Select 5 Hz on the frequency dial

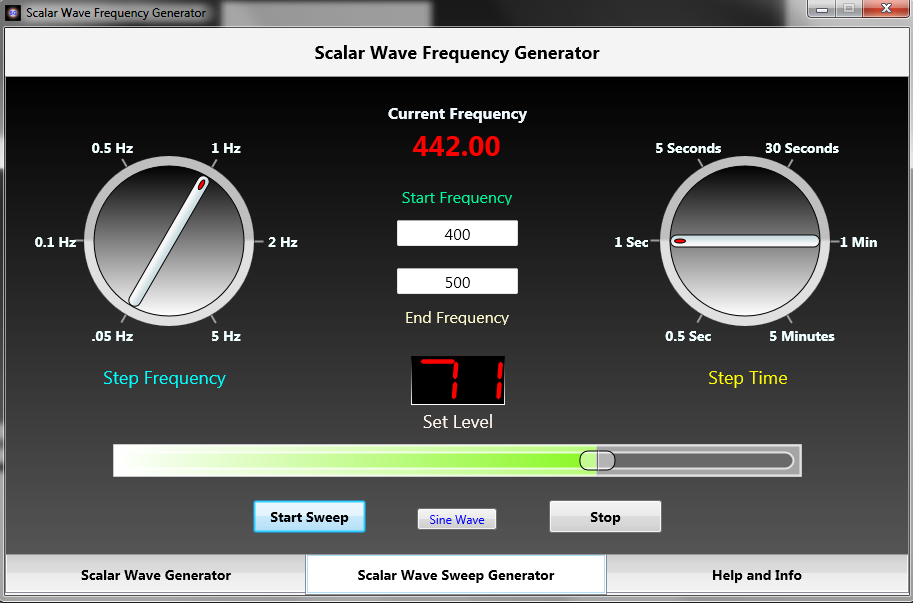click(225, 336)
